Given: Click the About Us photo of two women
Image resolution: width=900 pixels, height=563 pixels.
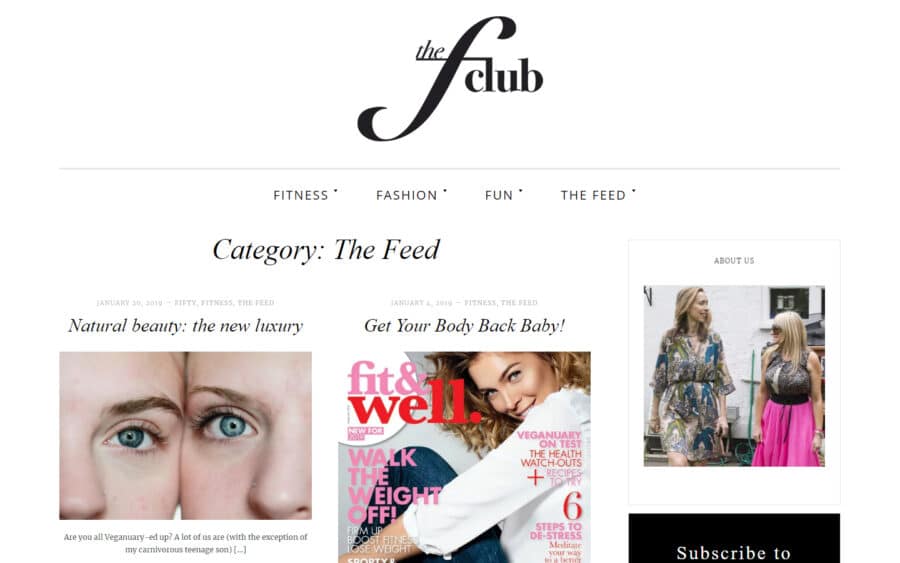Looking at the screenshot, I should 734,376.
